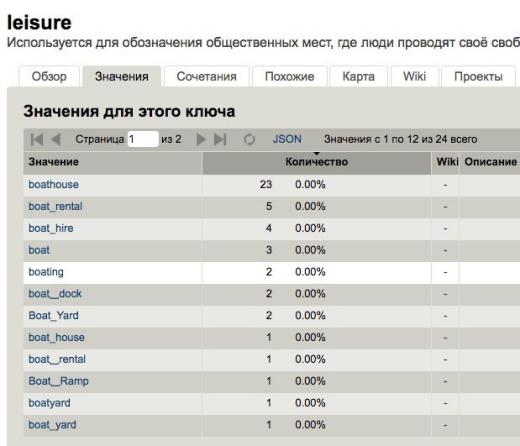This screenshot has width=520, height=446.
Task: Open the boatyard value link
Action: pos(49,403)
